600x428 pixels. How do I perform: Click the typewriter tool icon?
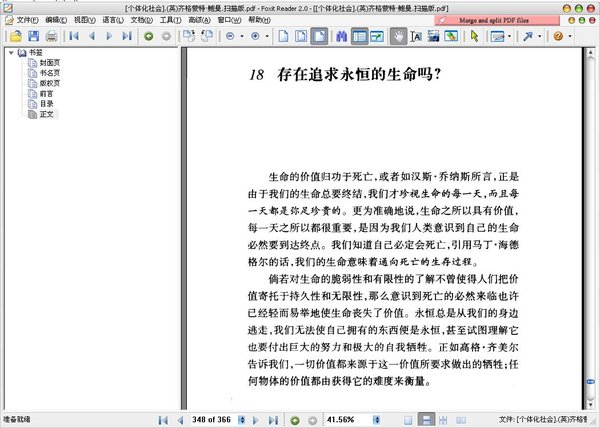(x=497, y=36)
